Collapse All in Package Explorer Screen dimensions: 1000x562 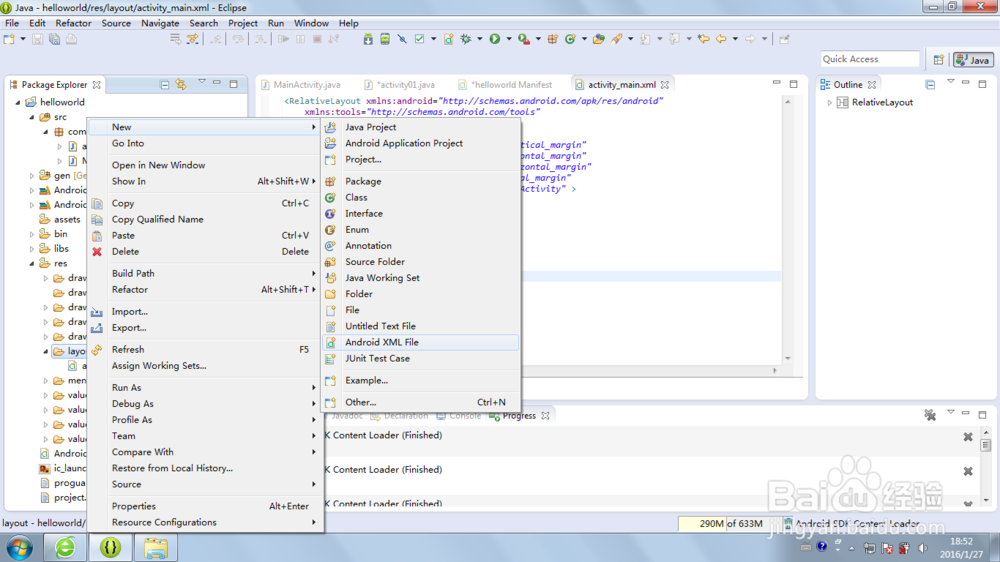coord(165,84)
